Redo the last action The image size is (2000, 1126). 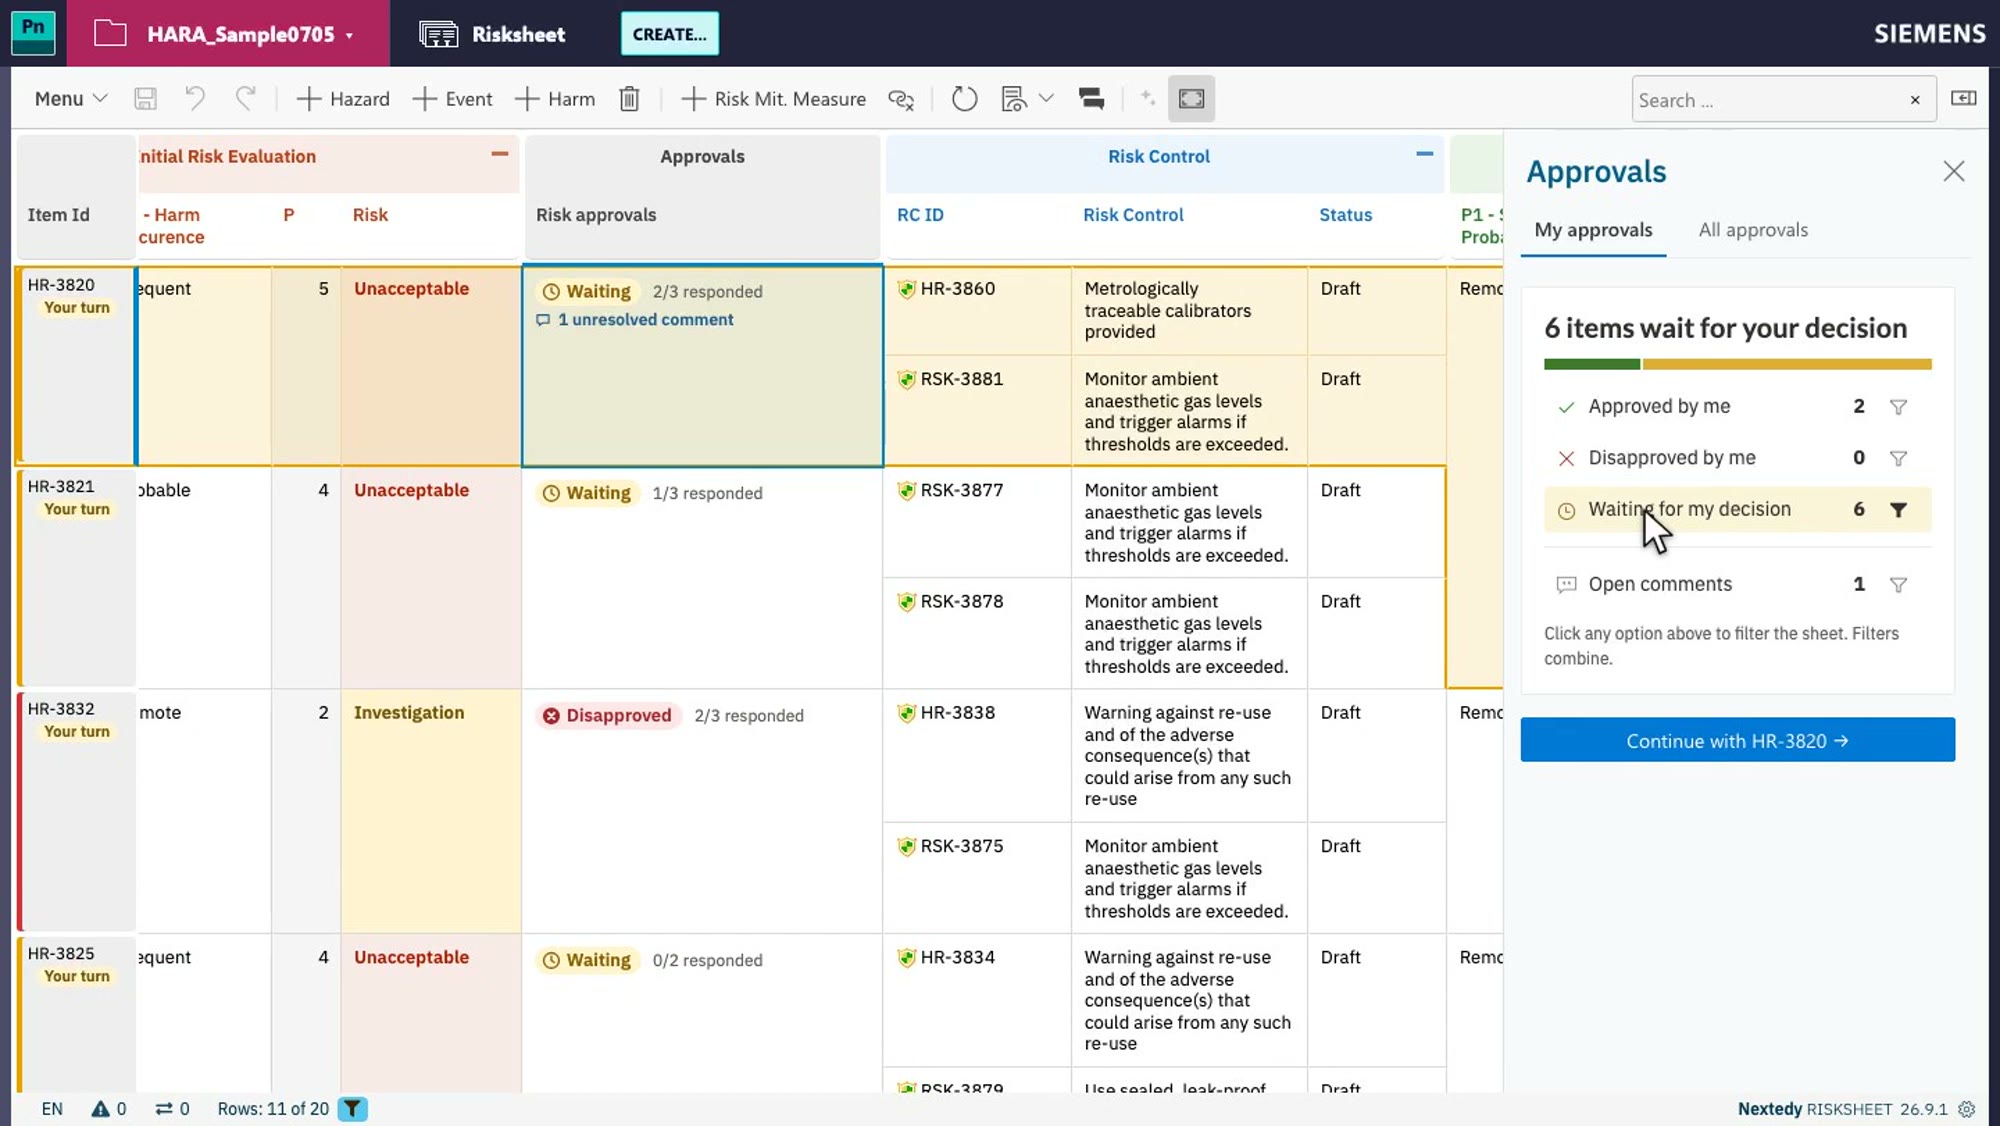click(245, 99)
